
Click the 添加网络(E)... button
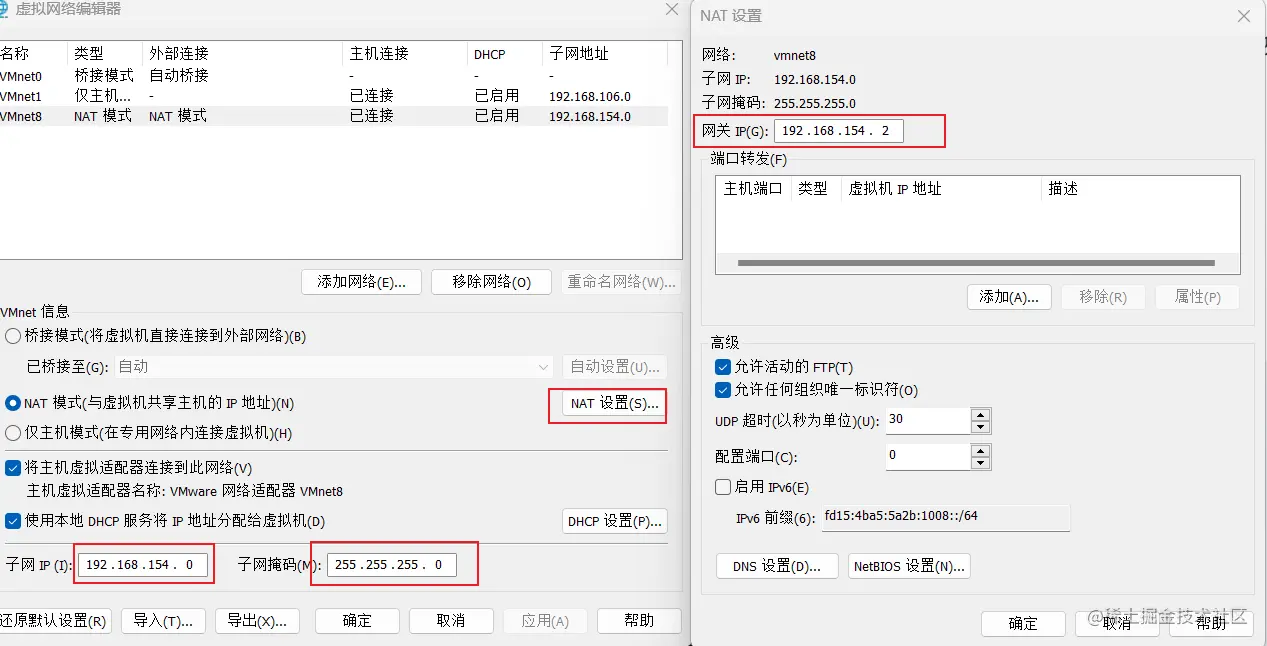click(x=361, y=282)
